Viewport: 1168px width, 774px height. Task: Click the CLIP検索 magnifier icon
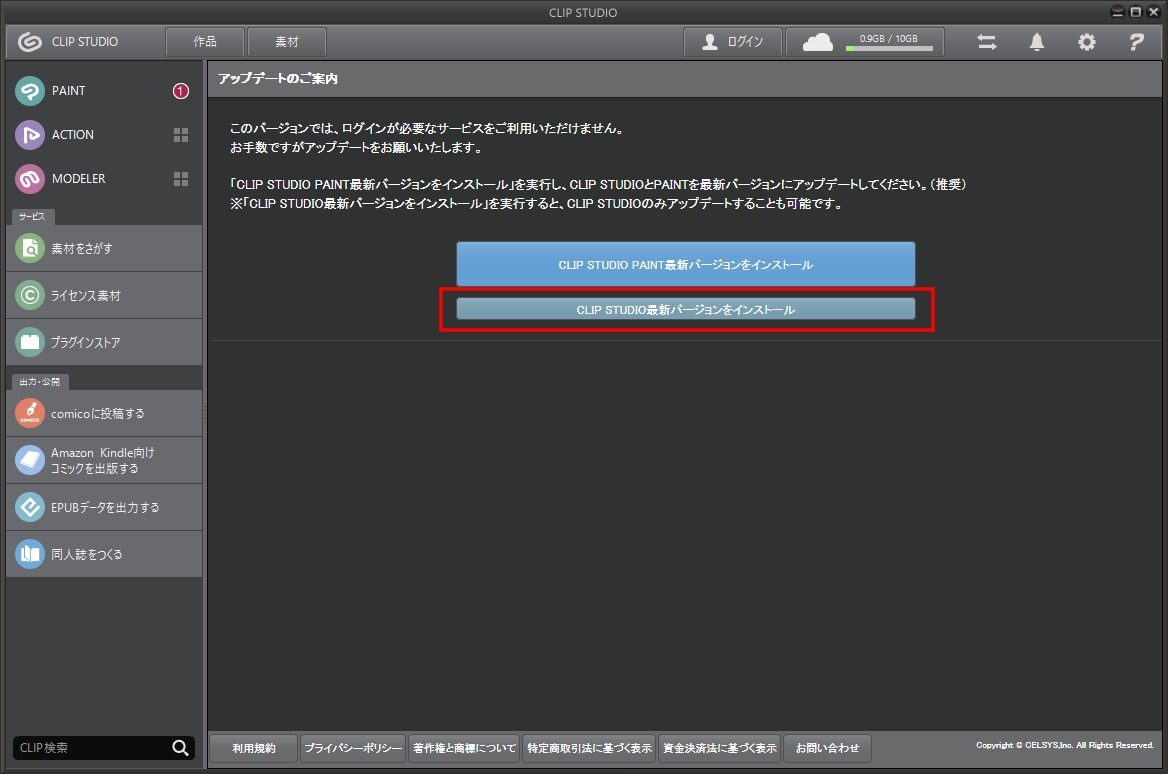[180, 747]
